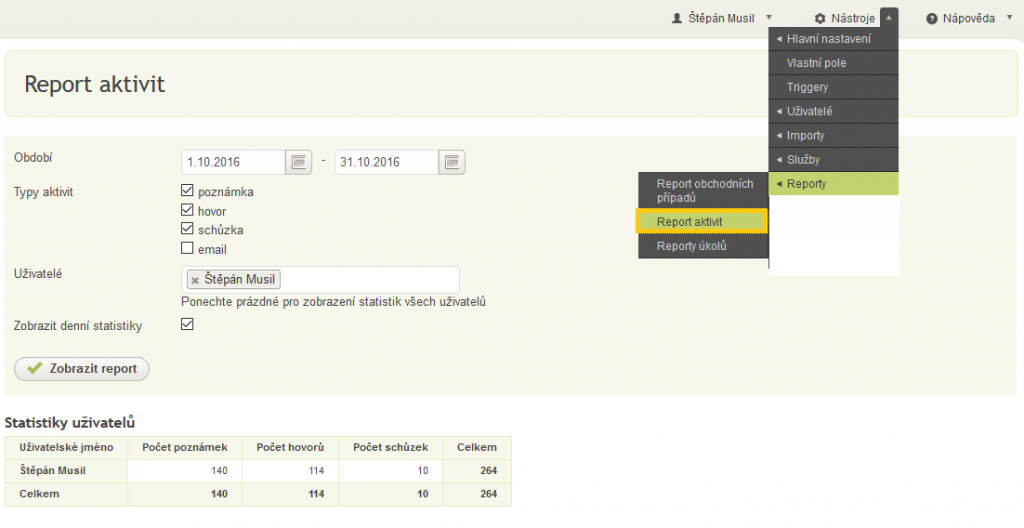Click the user profile silhouette icon
Screen dimensions: 1024x528
(x=677, y=18)
